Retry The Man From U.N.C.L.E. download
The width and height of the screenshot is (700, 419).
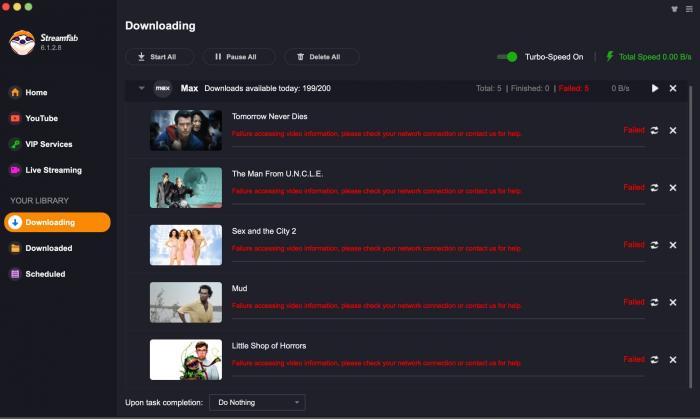[x=654, y=187]
